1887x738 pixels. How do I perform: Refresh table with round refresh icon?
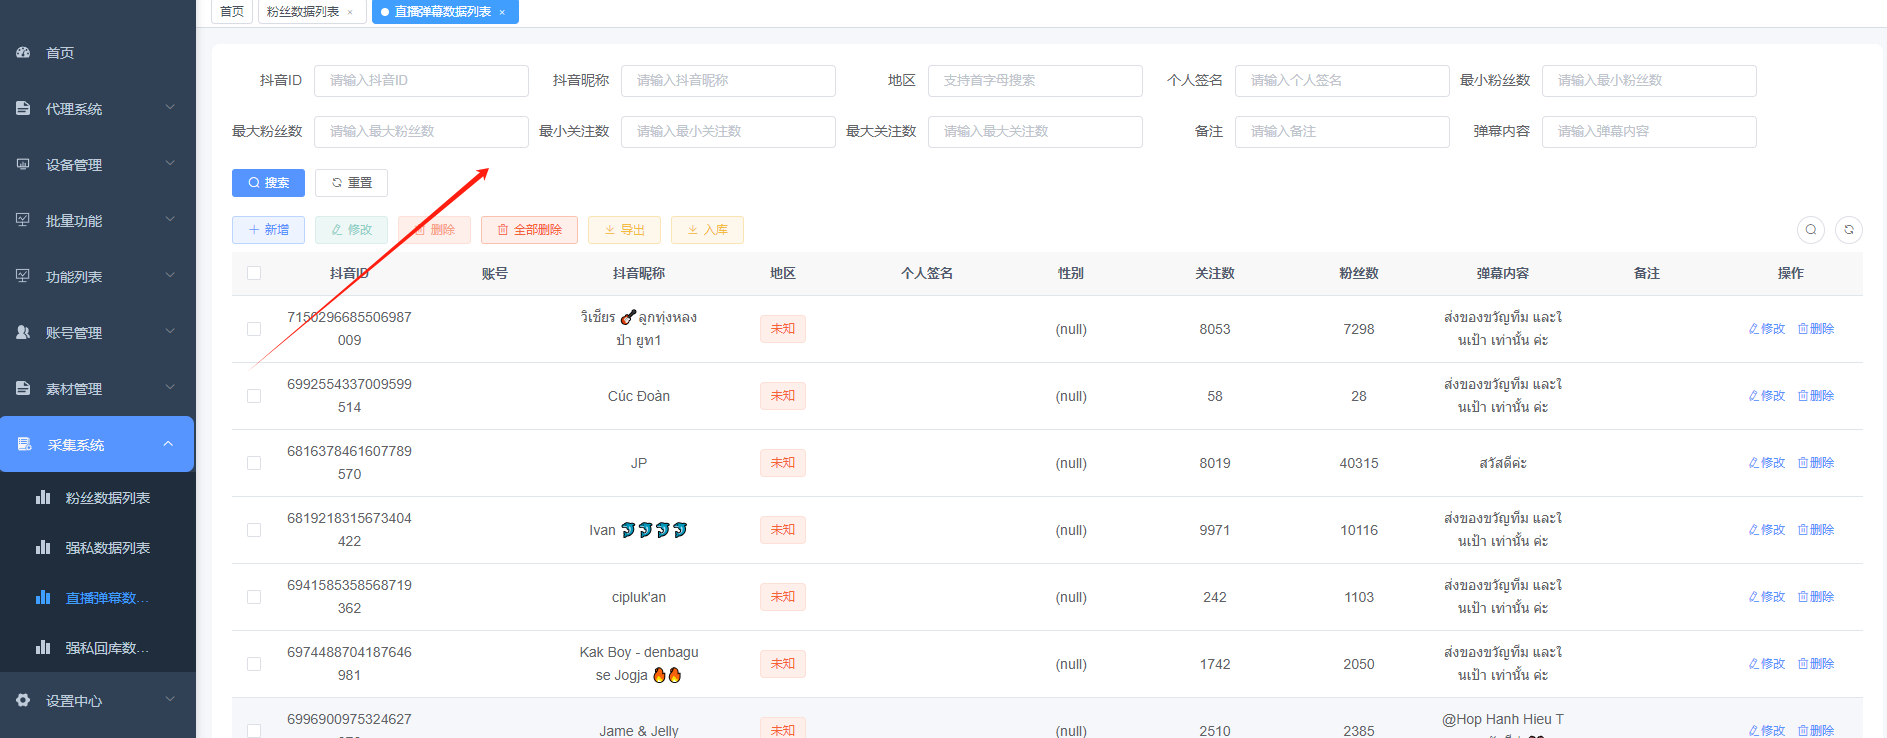tap(1849, 230)
